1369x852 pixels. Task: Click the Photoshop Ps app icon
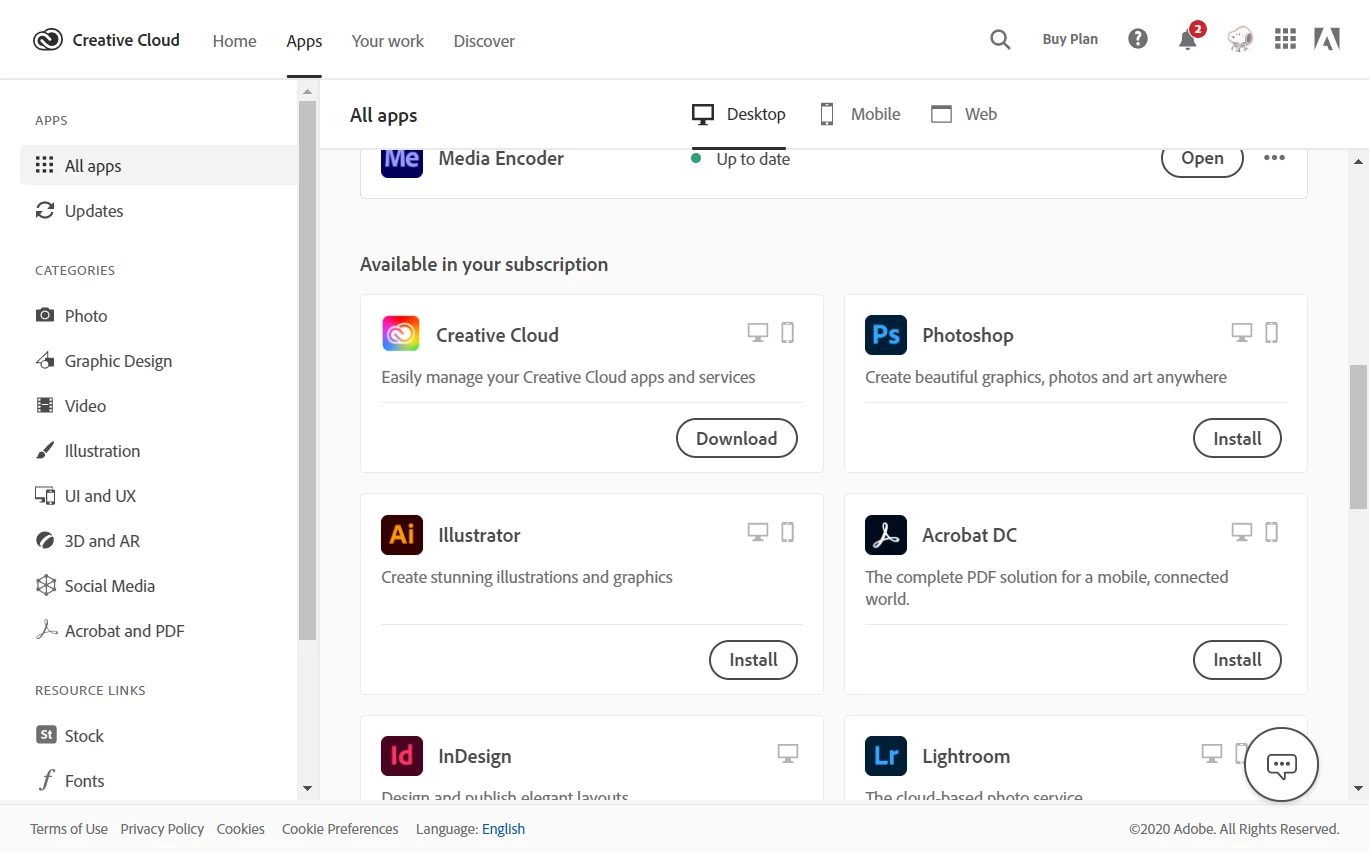[886, 334]
